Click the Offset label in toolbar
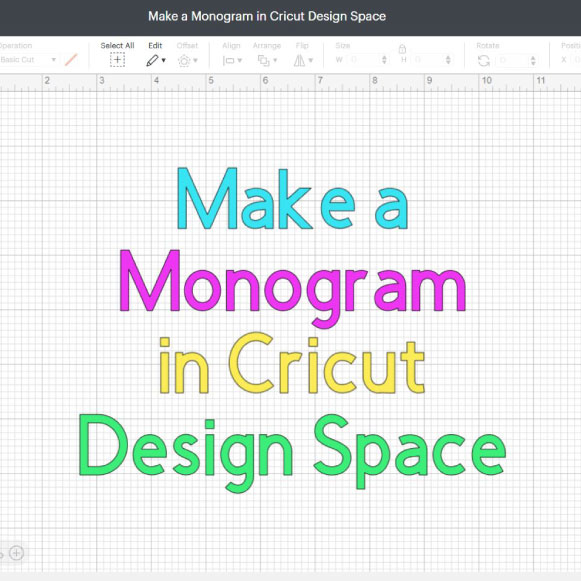 [187, 46]
